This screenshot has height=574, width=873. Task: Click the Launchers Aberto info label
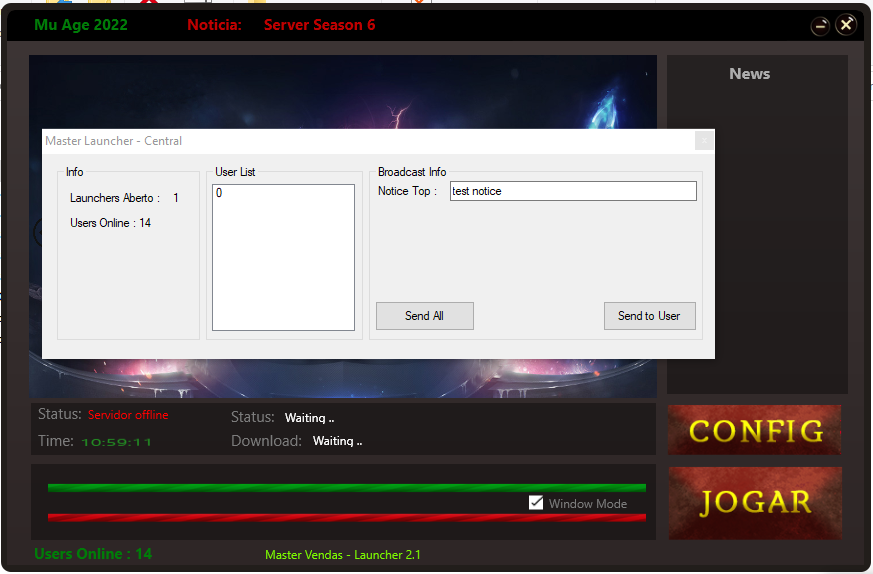115,198
